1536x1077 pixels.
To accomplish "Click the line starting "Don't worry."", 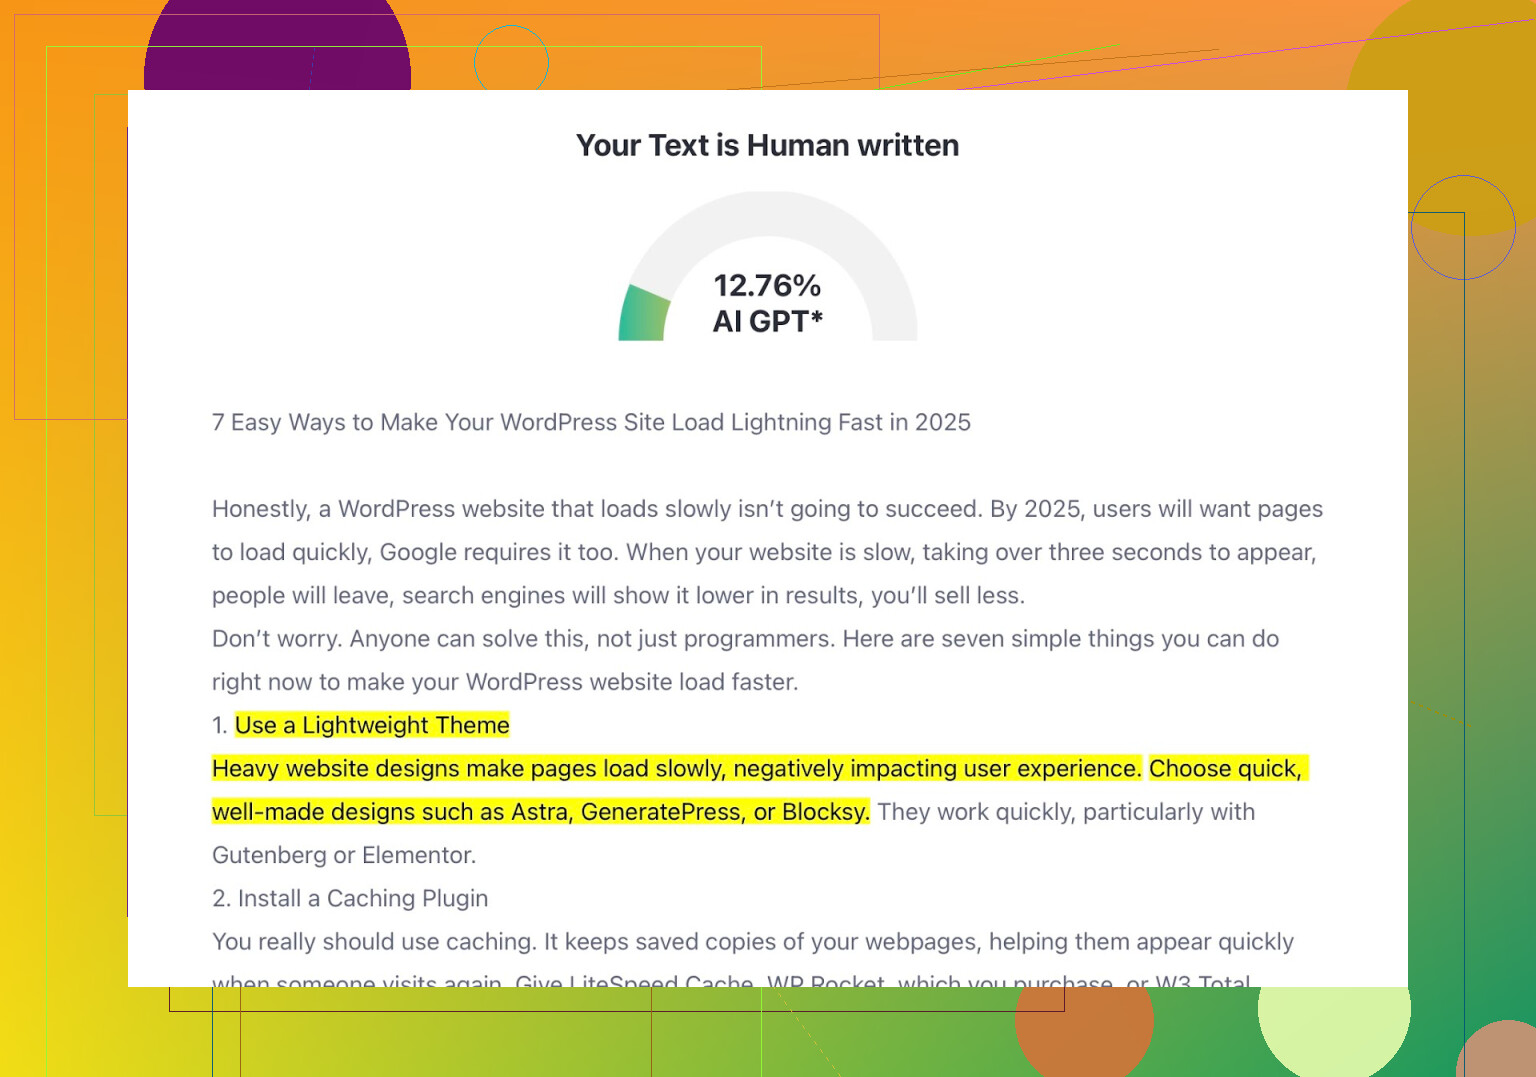I will point(745,639).
